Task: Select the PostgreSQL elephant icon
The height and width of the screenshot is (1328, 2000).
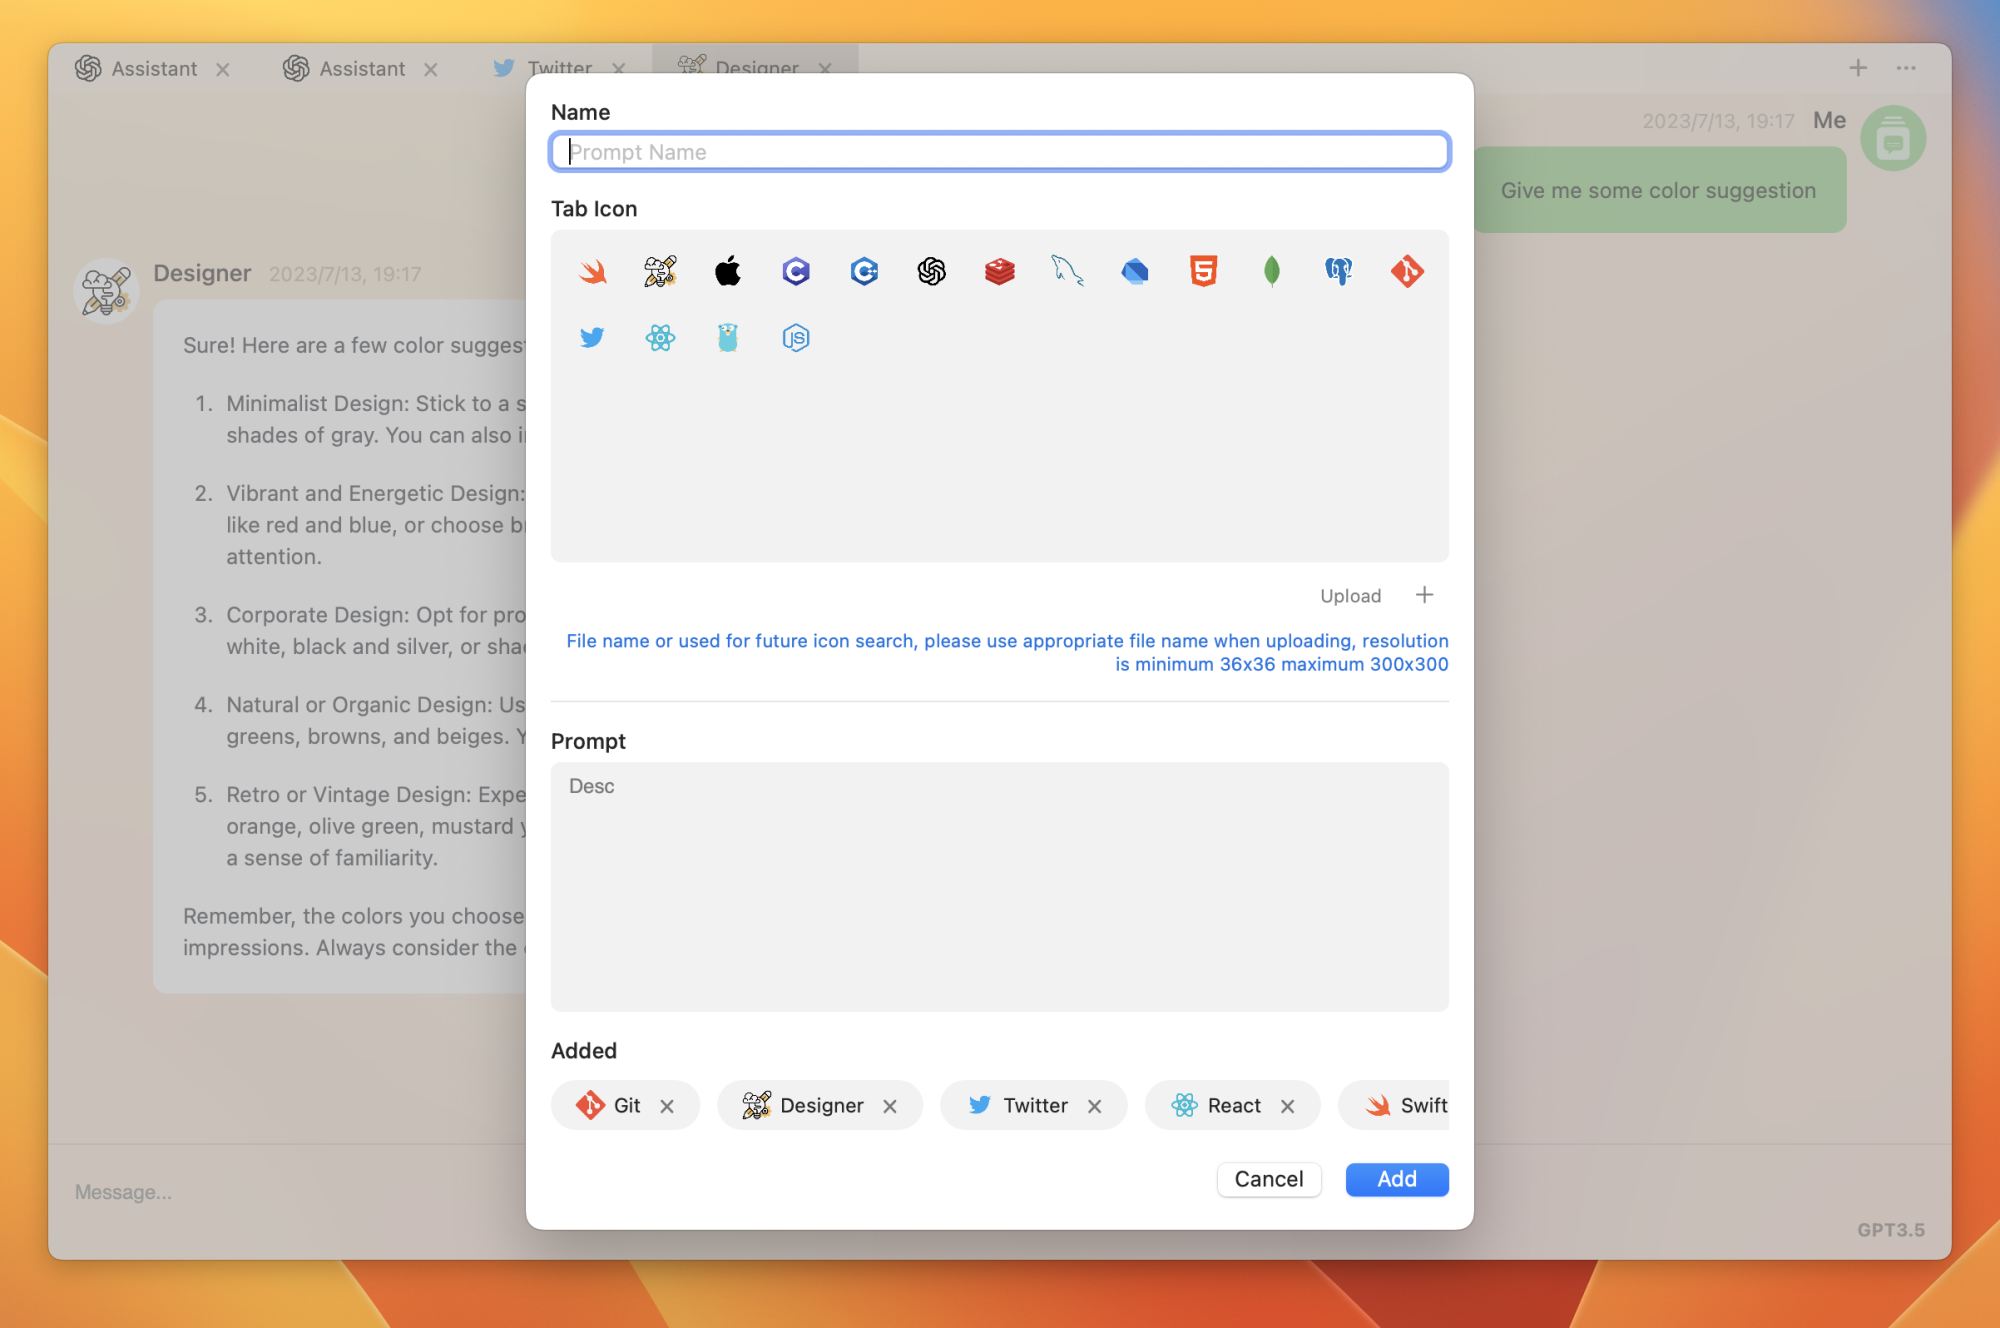Action: (1339, 271)
